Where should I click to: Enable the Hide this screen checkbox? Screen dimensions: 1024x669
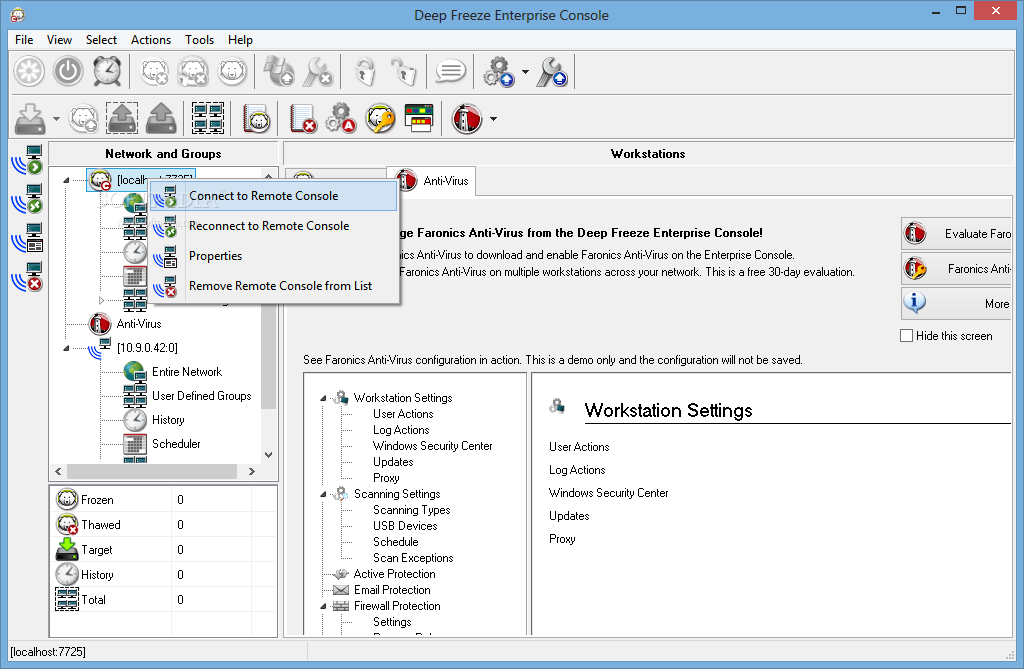pos(906,336)
